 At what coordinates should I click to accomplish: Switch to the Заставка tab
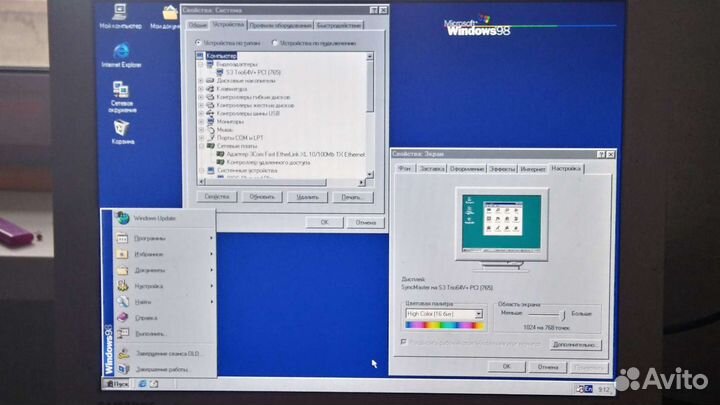[432, 169]
